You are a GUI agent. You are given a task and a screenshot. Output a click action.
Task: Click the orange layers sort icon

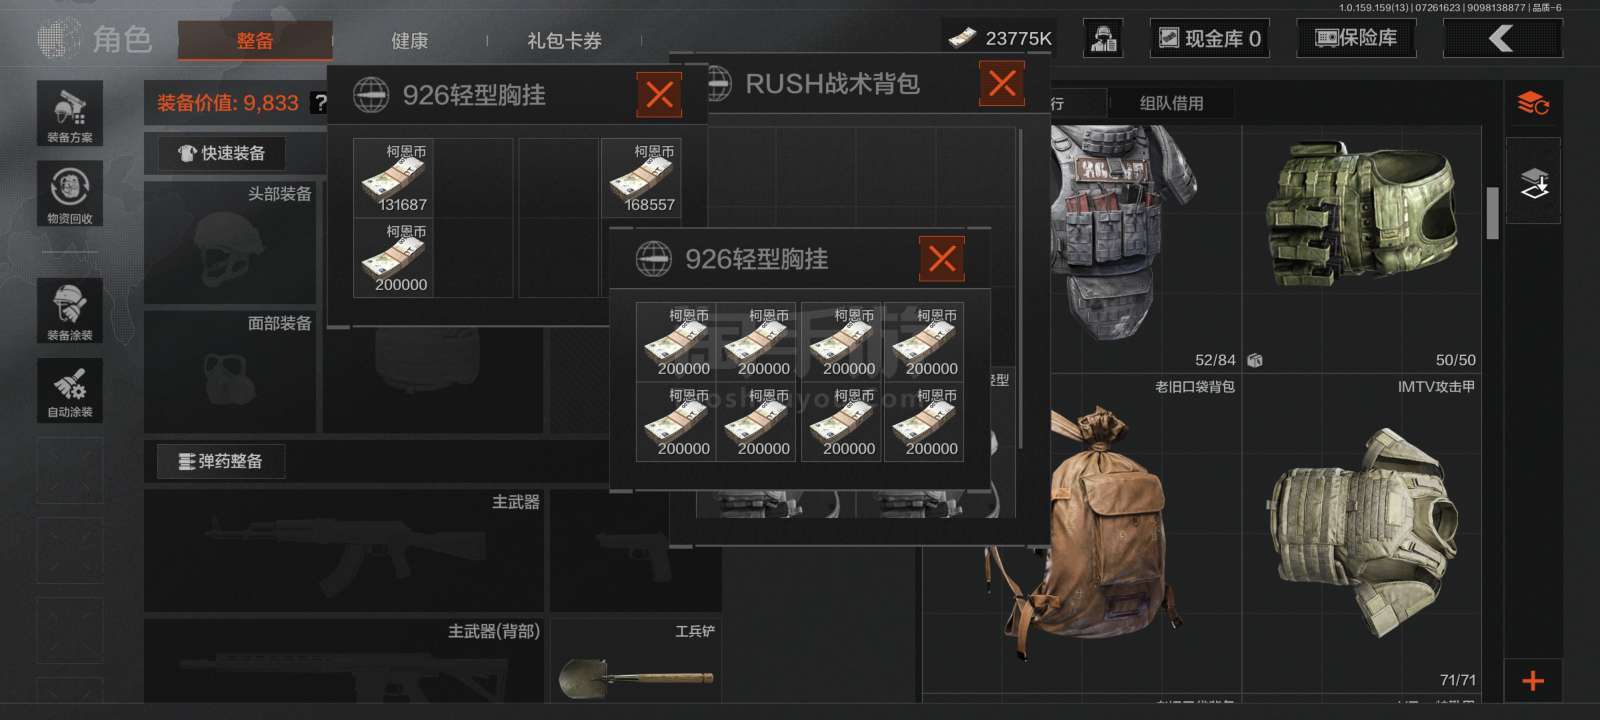point(1533,102)
